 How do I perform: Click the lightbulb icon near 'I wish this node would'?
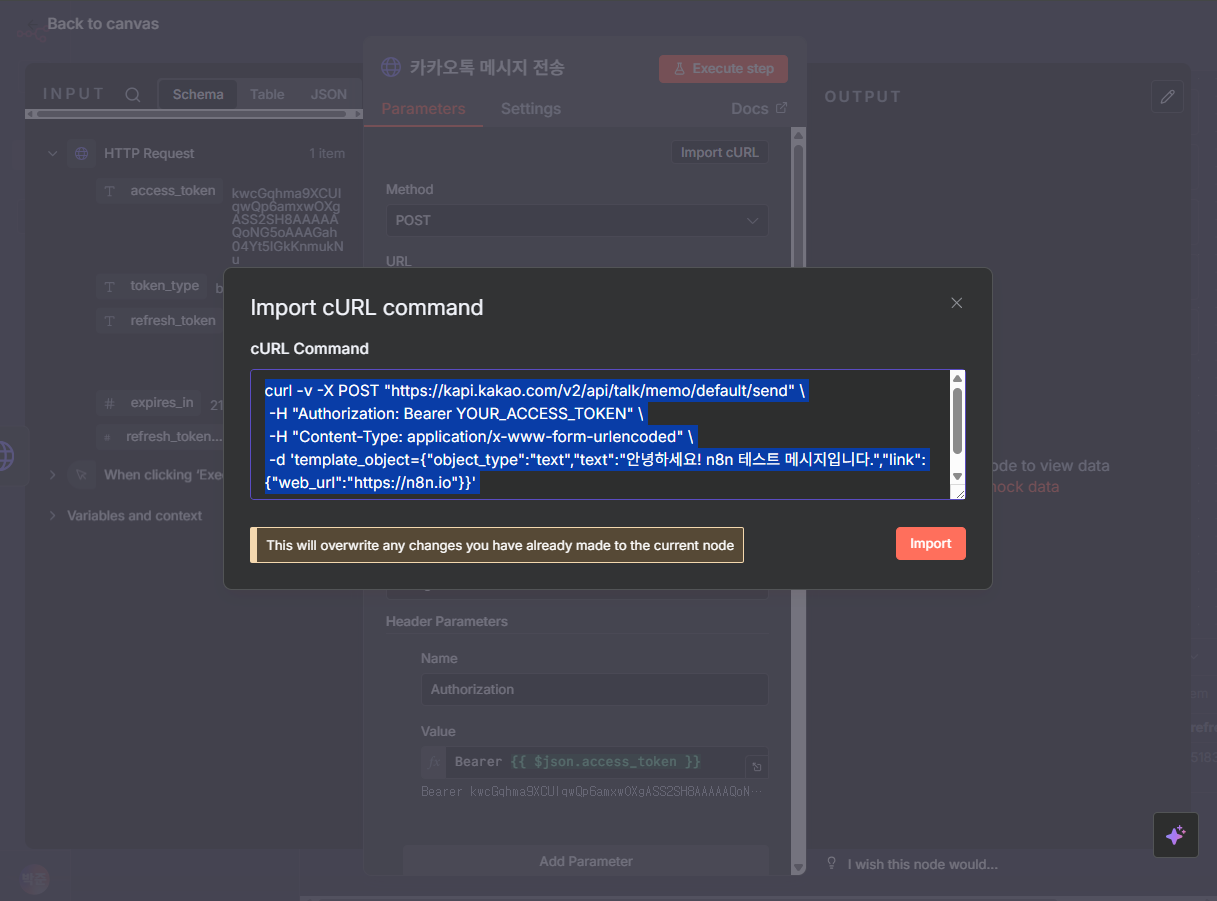(831, 864)
